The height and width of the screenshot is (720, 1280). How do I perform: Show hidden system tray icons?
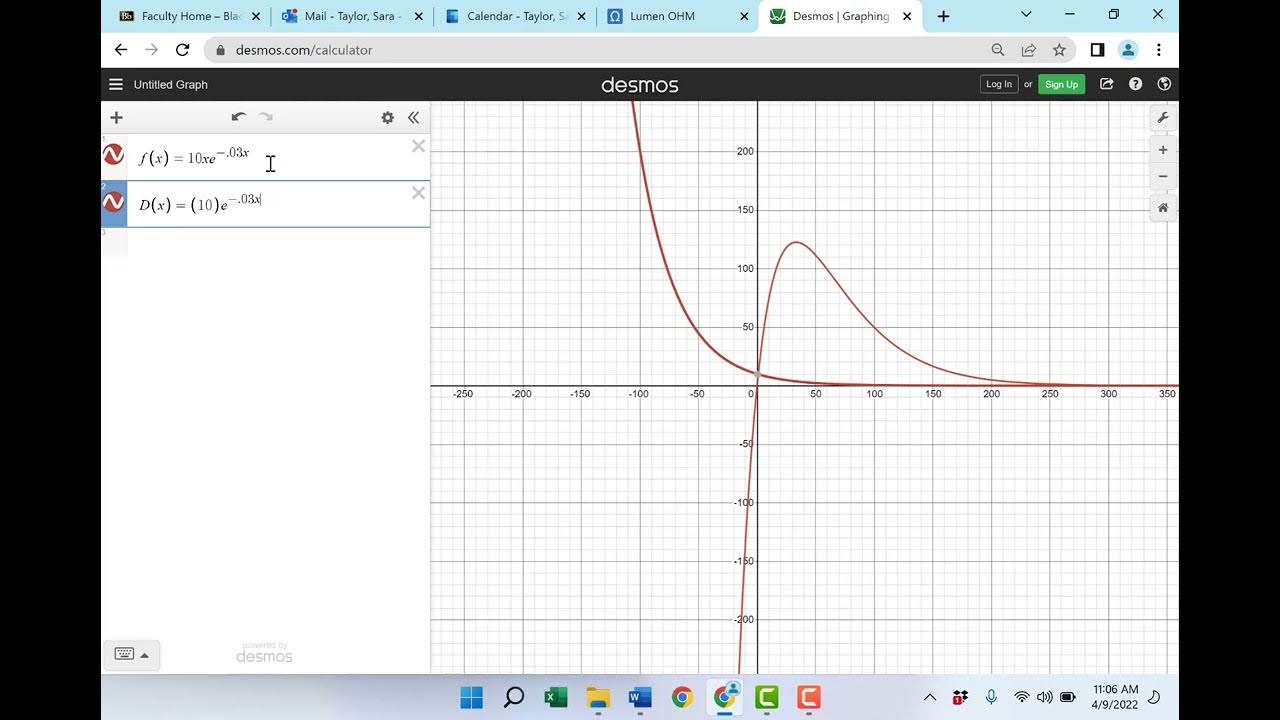930,697
